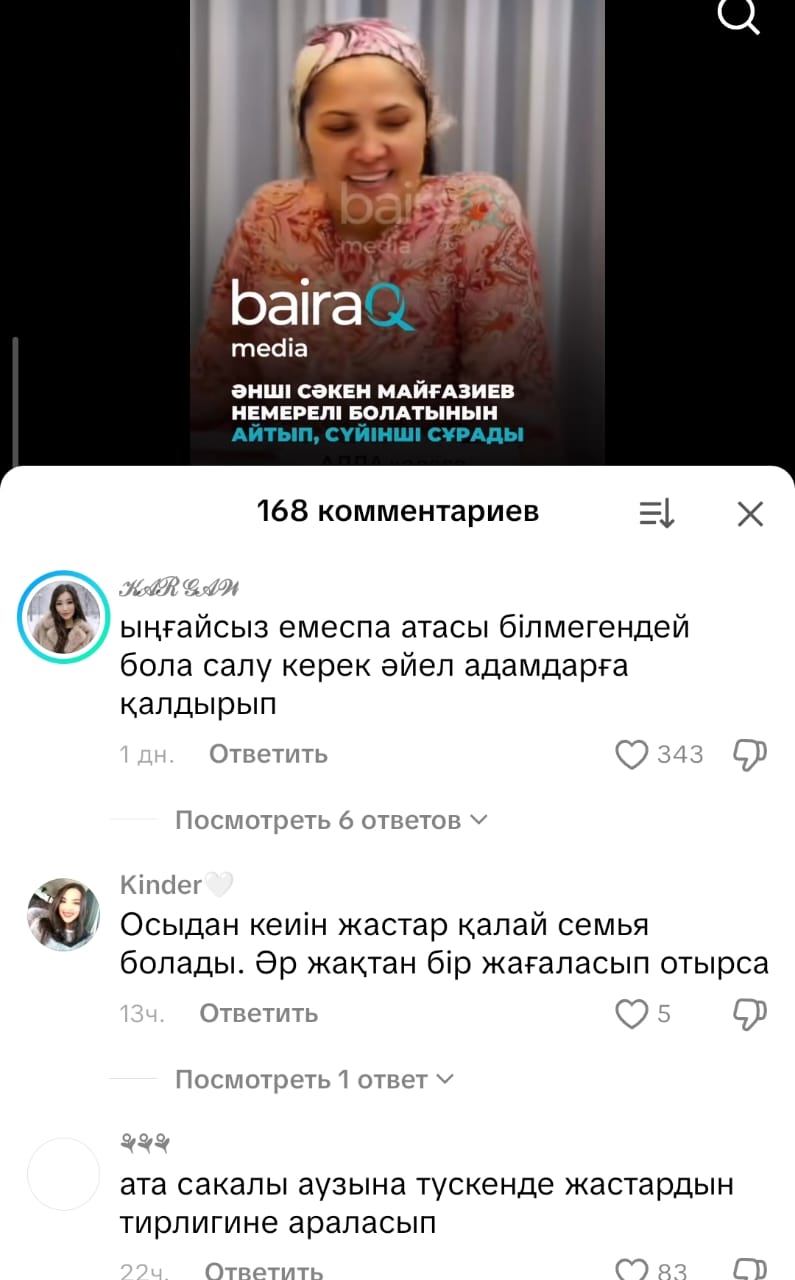Open the first commenter's profile avatar
Screen dimensions: 795x1280
pyautogui.click(x=63, y=618)
